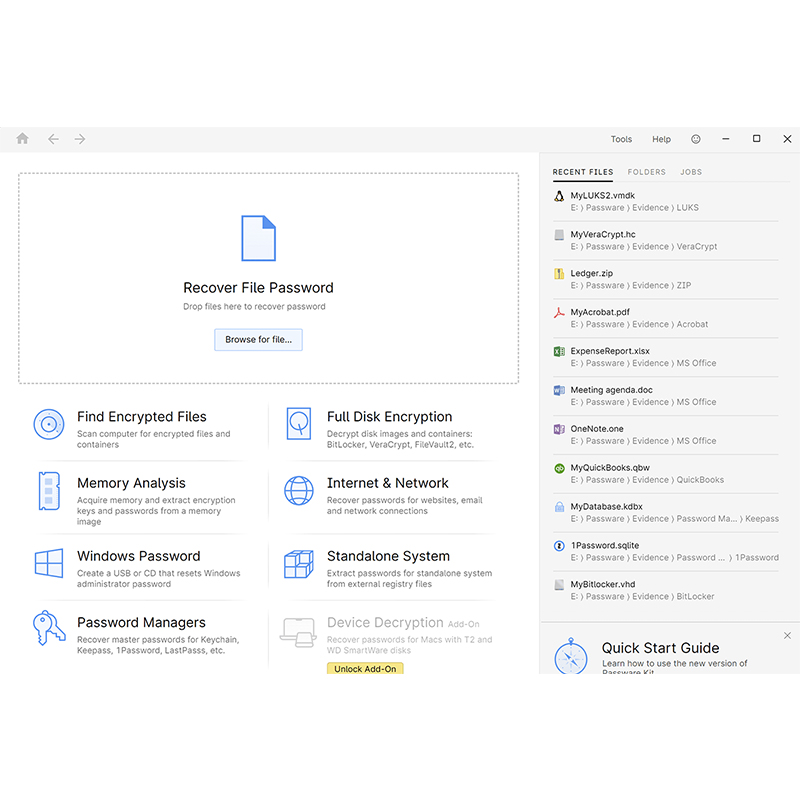Image resolution: width=800 pixels, height=800 pixels.
Task: Select recent file 1Password.sqlite
Action: point(666,551)
